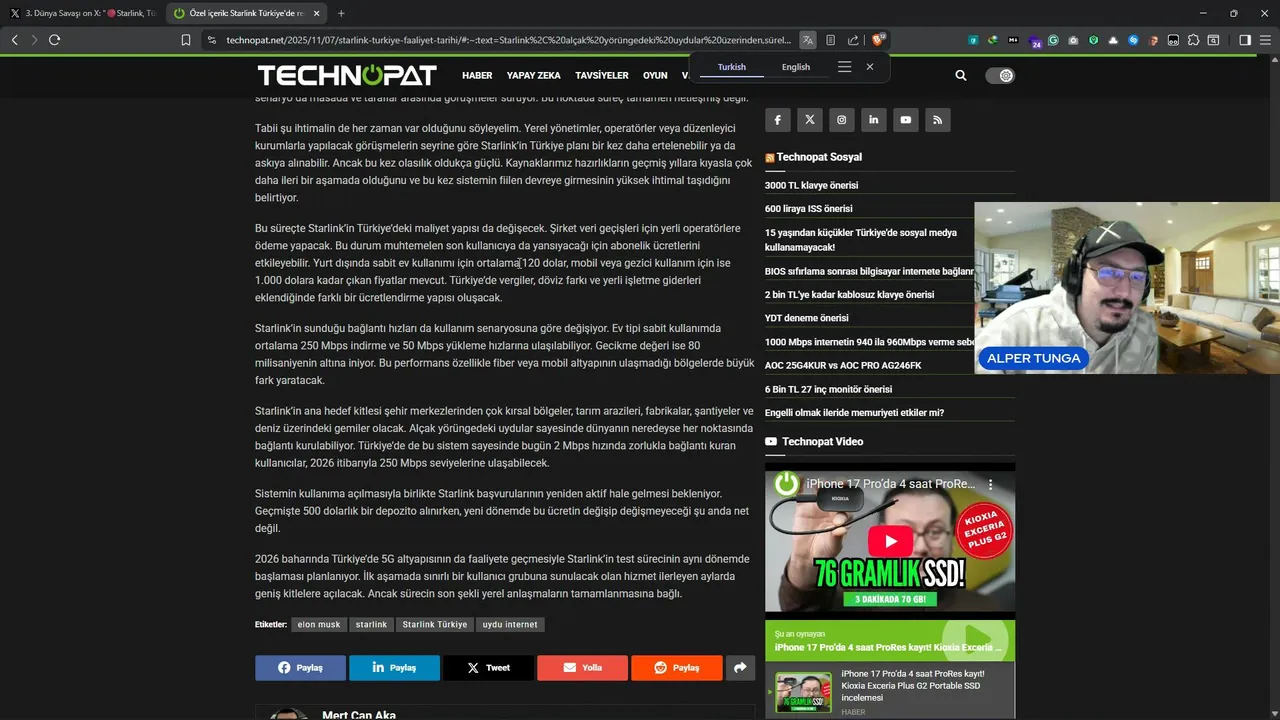
Task: Open 'Engelli olmak ileride memuriyeti etkiler mi?'
Action: coord(854,413)
